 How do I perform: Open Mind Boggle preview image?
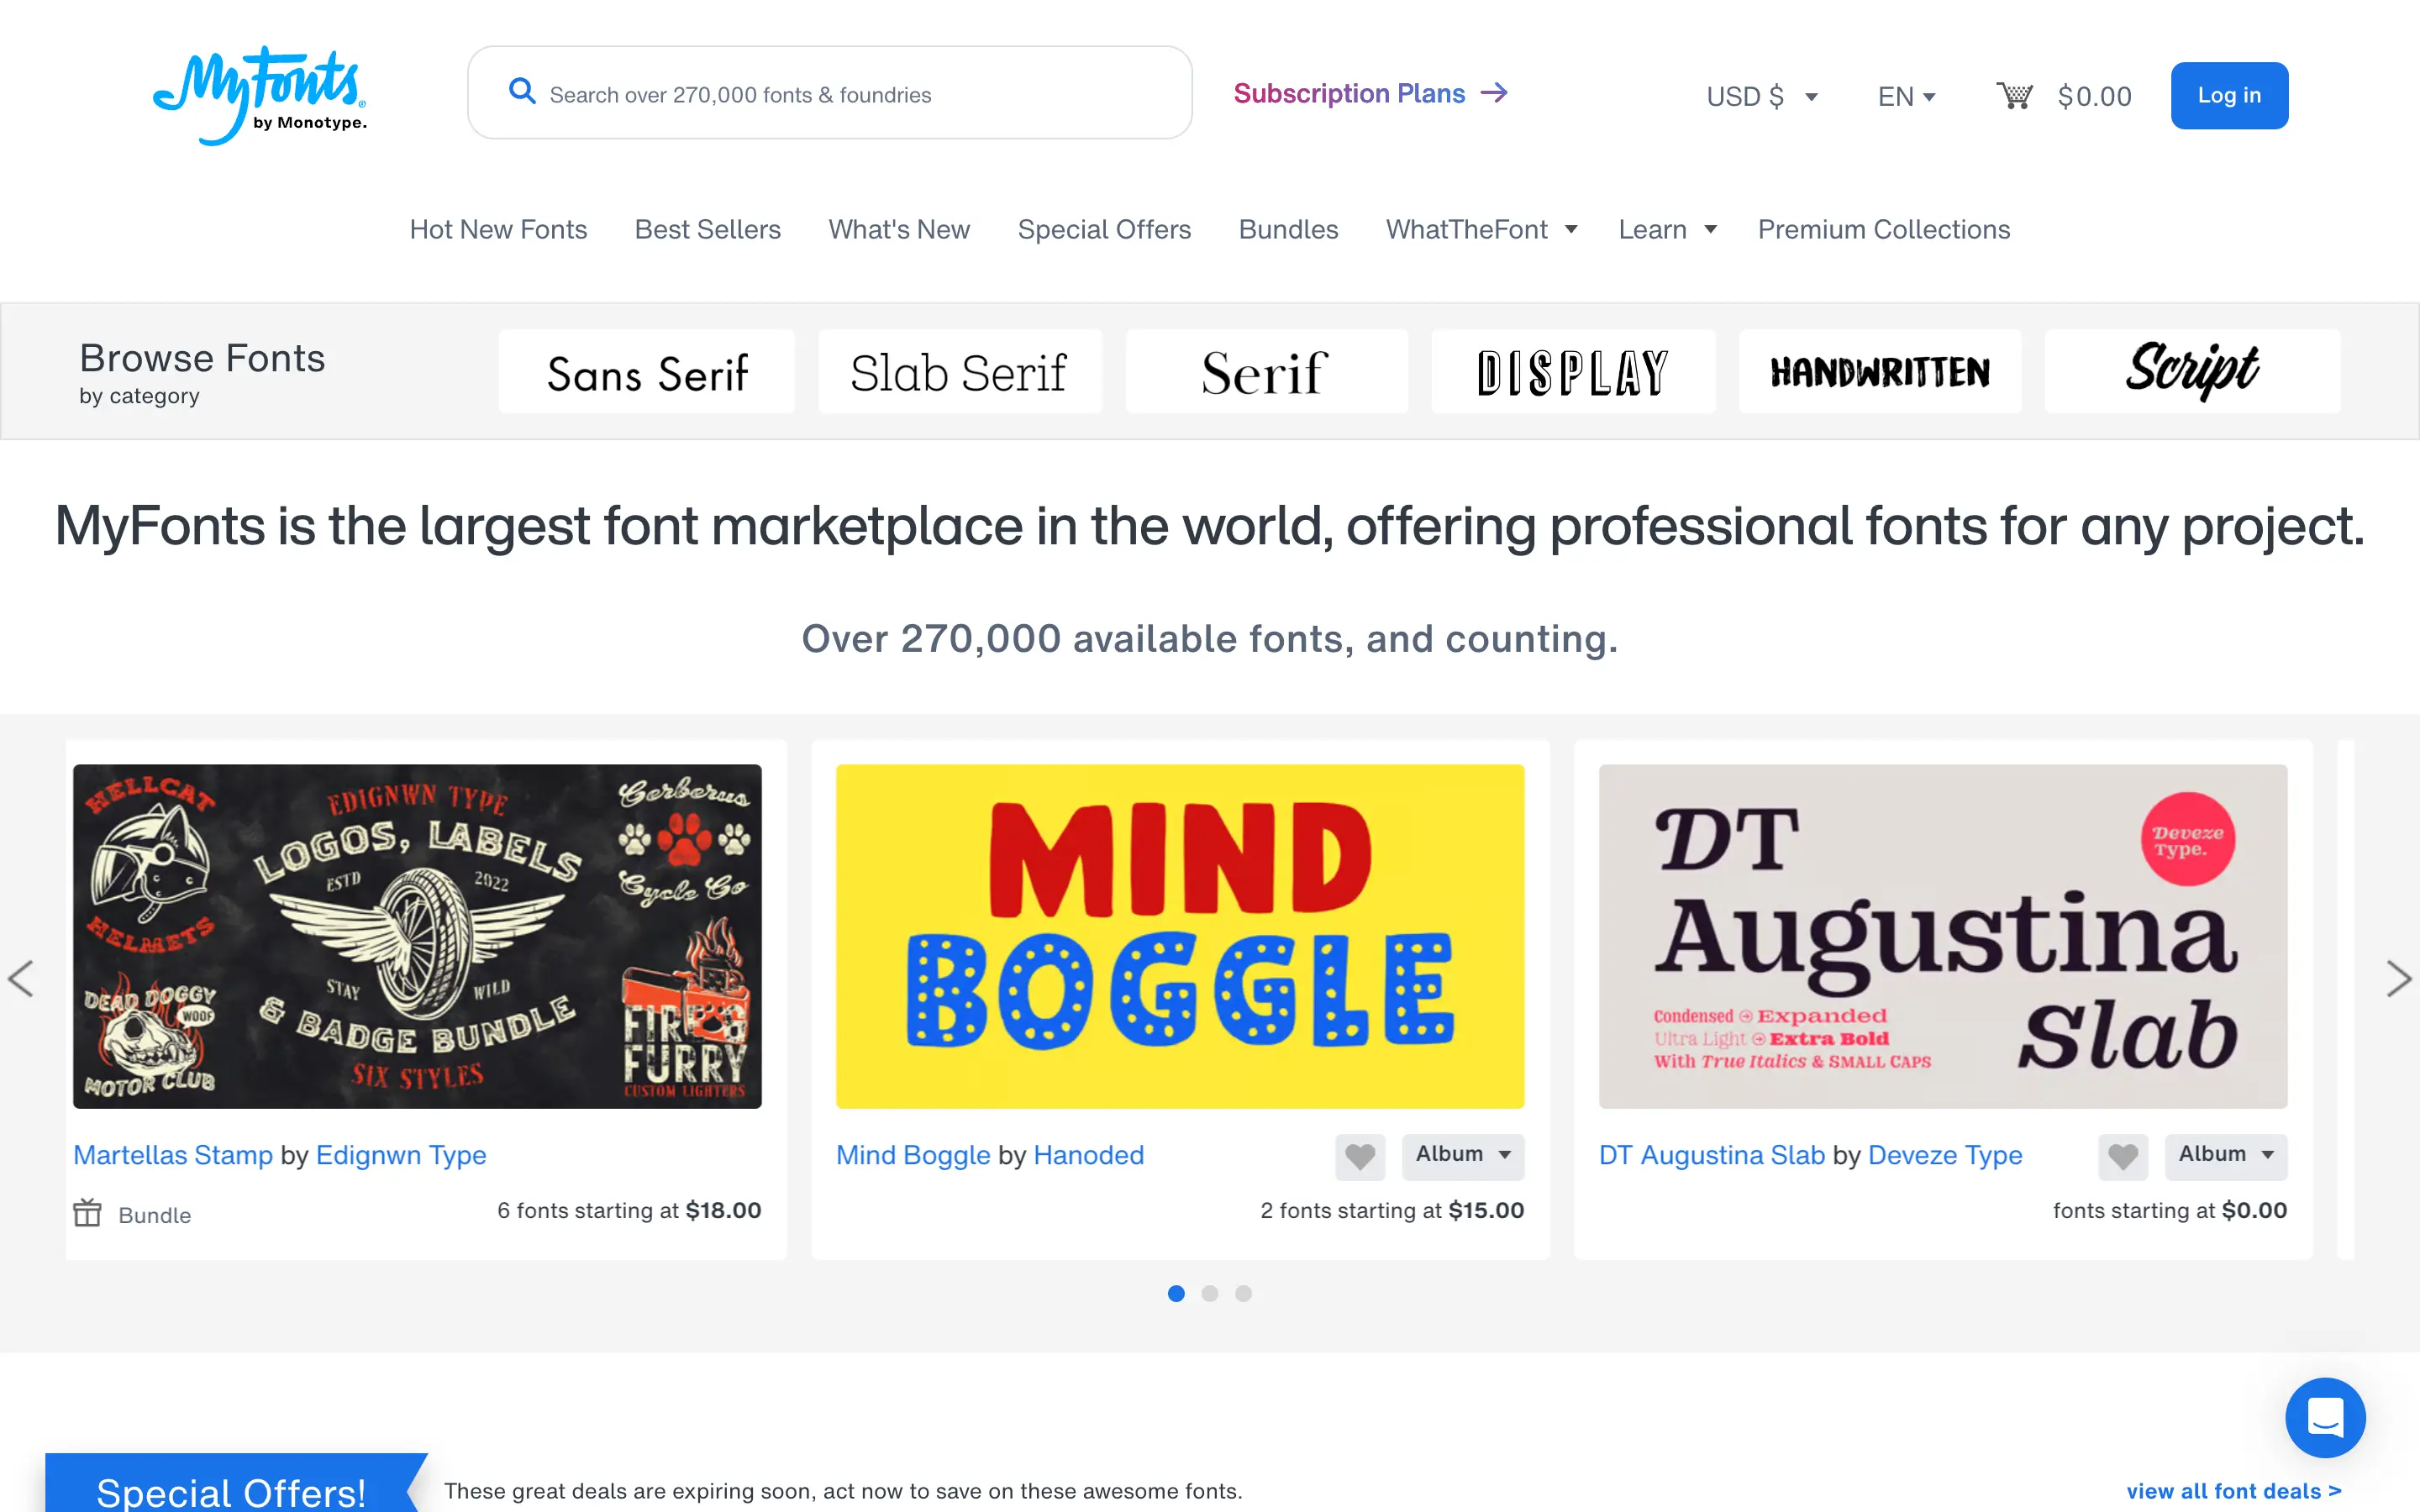1180,936
